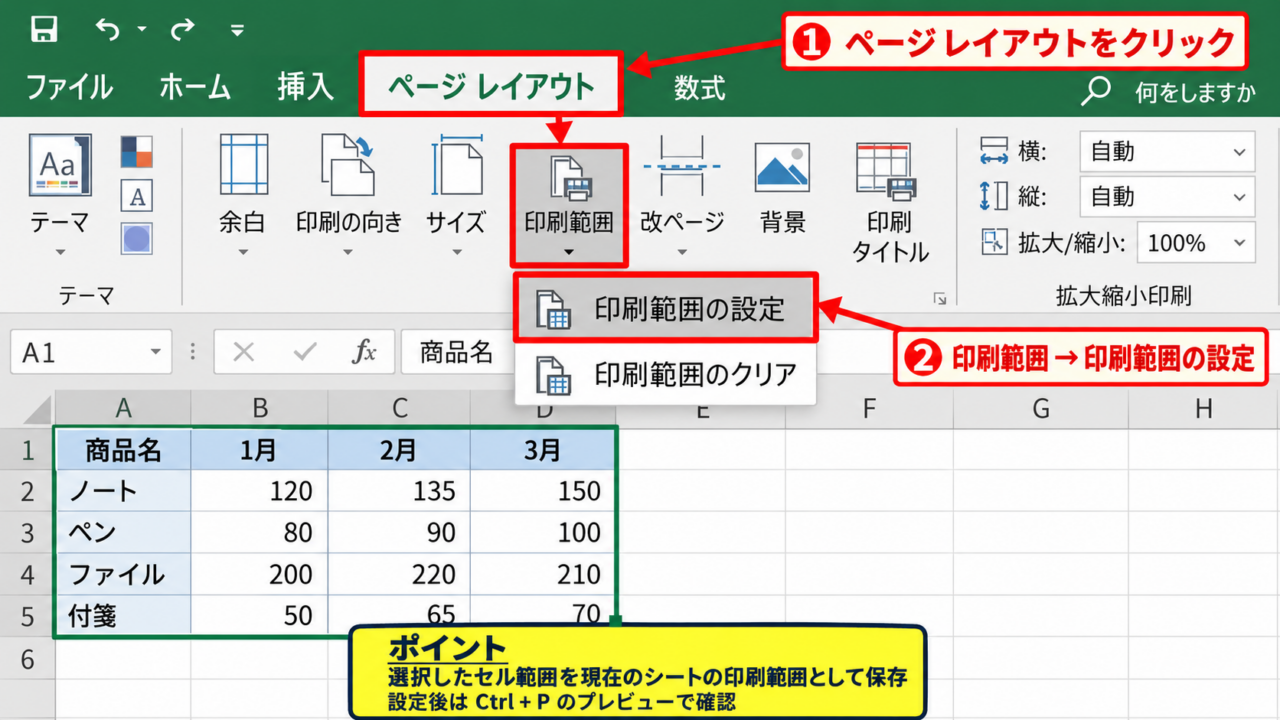The width and height of the screenshot is (1280, 720).
Task: Click the Select All corner triangle
Action: click(36, 409)
